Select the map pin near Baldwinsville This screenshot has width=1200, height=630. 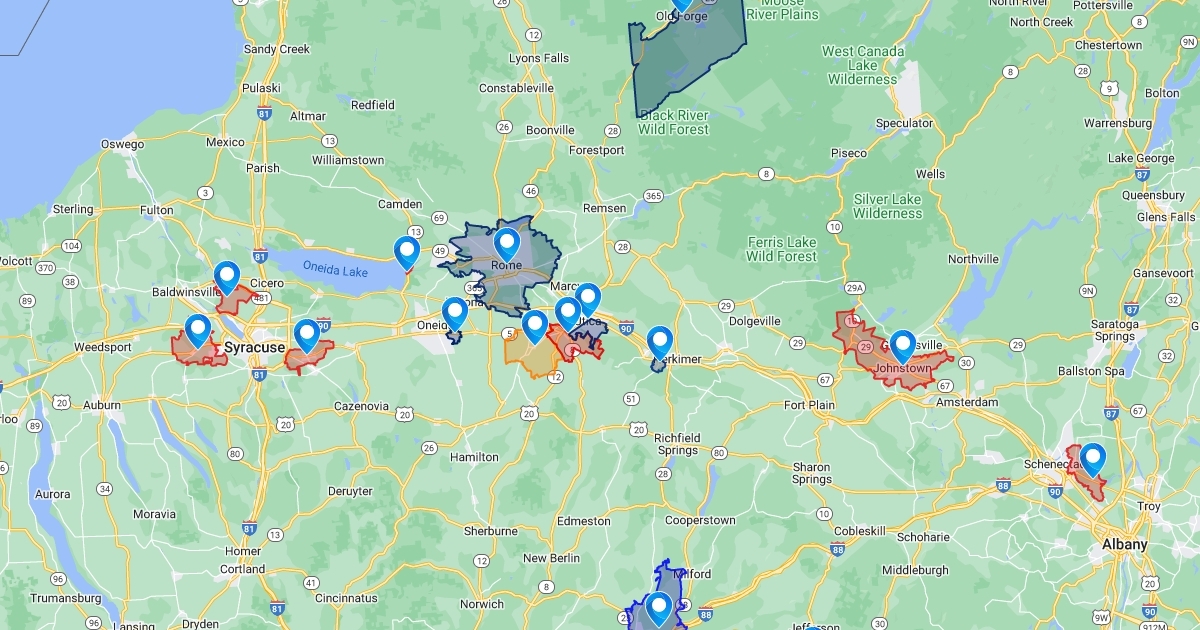pos(227,275)
